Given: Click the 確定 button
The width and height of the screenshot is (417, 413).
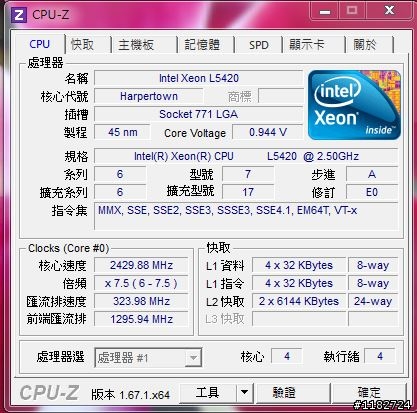Looking at the screenshot, I should 369,392.
